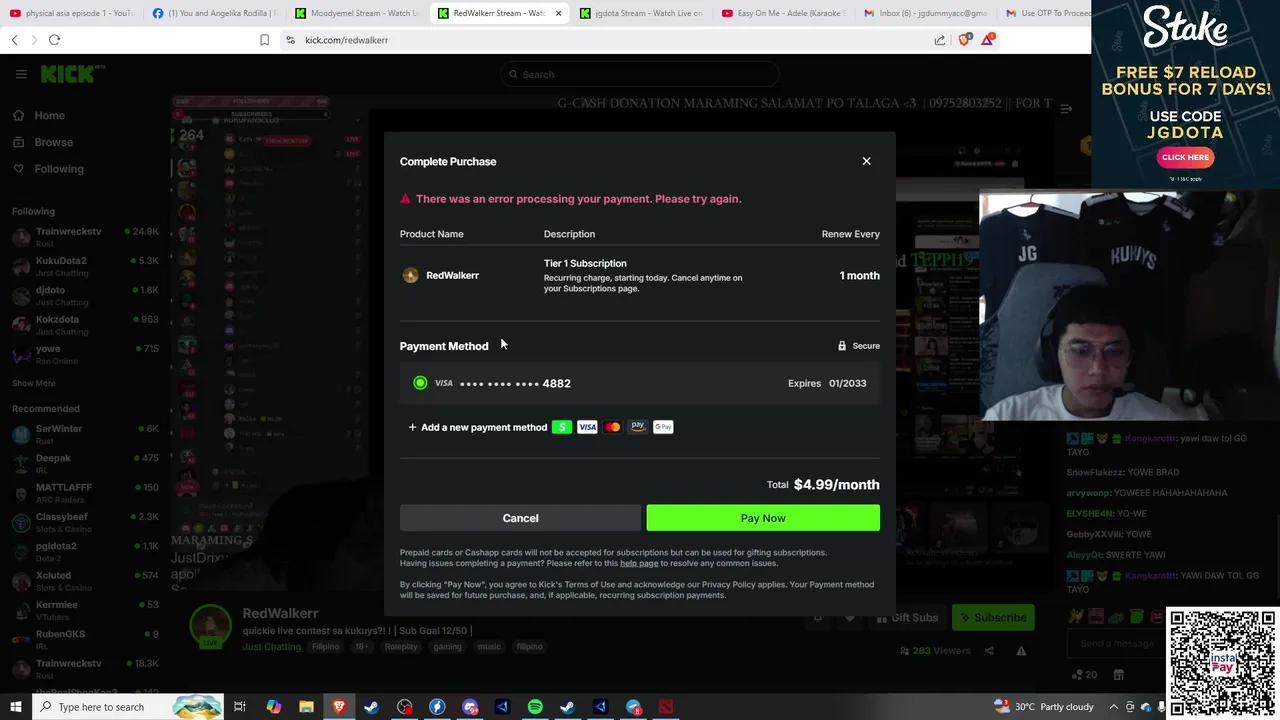Click the share icon in address bar
Screen dimensions: 1280x720
[940, 40]
